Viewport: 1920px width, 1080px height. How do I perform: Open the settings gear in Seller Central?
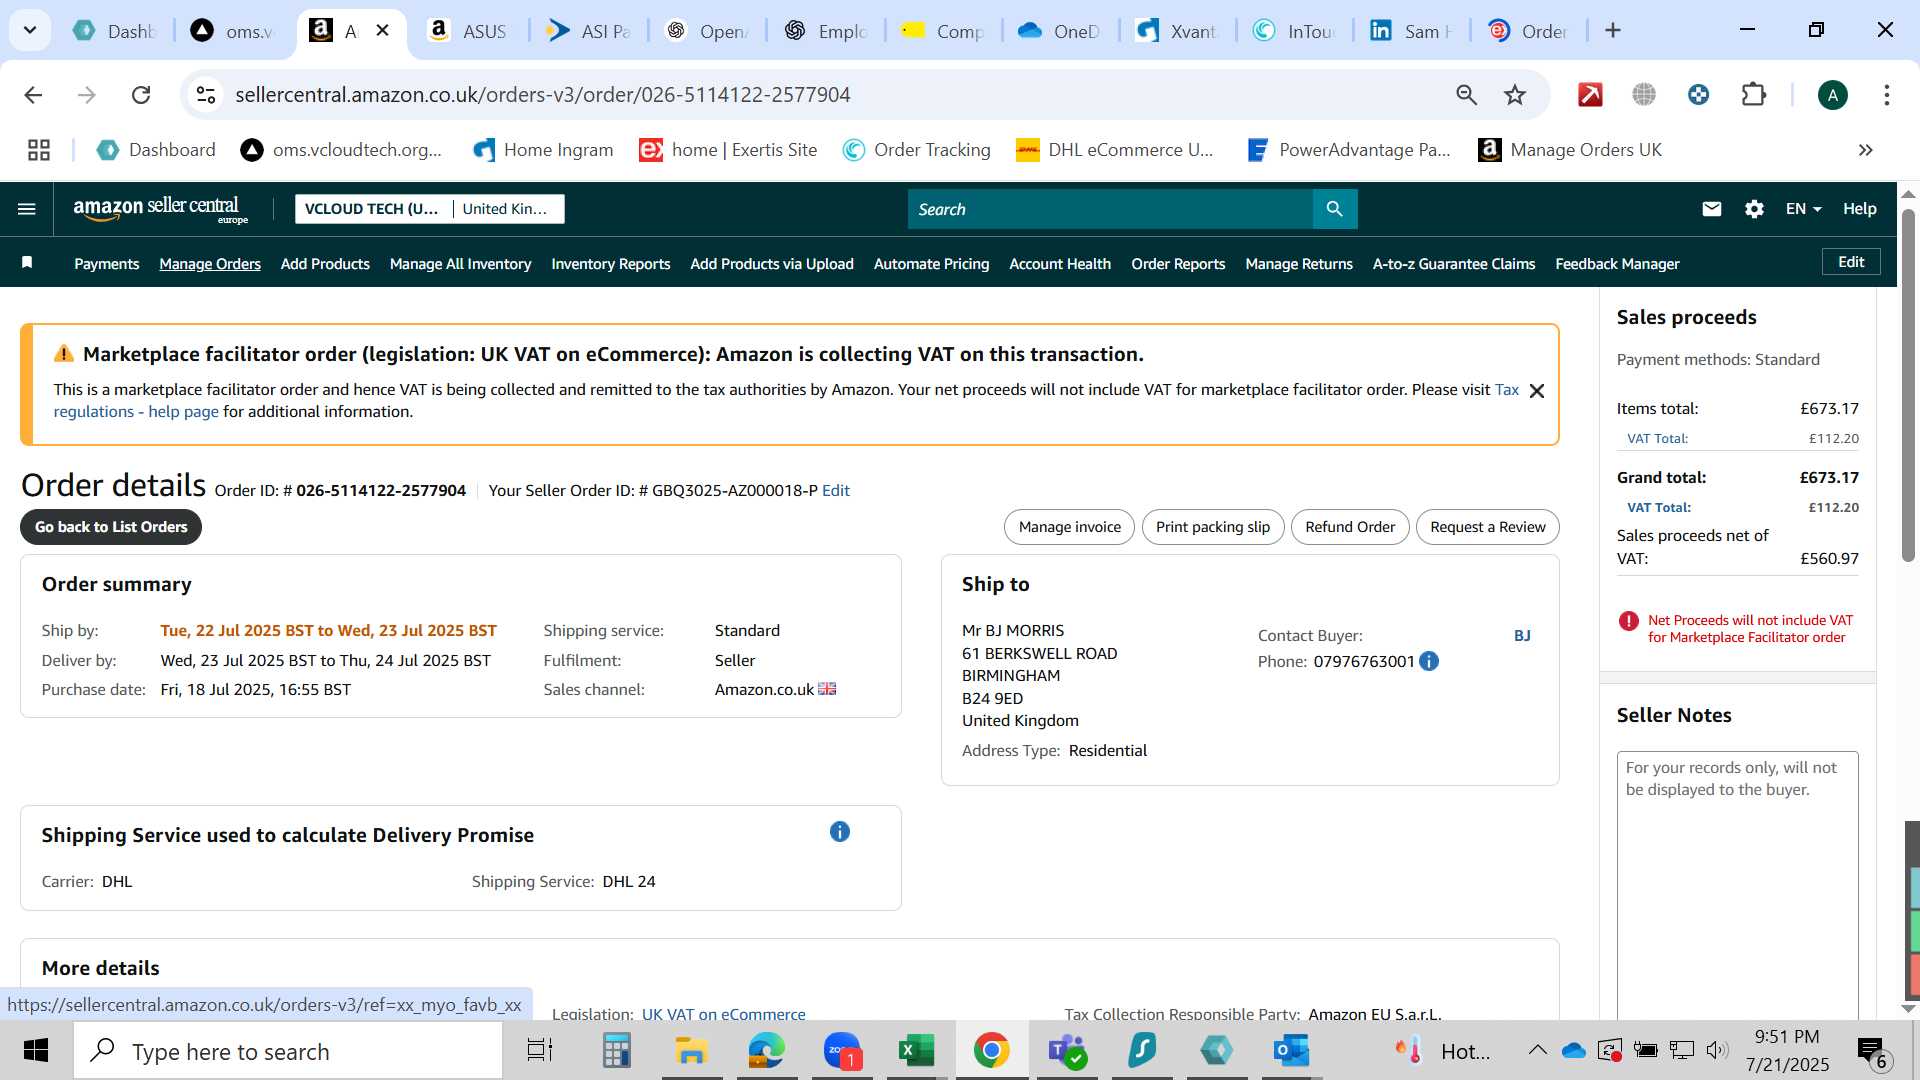point(1754,209)
